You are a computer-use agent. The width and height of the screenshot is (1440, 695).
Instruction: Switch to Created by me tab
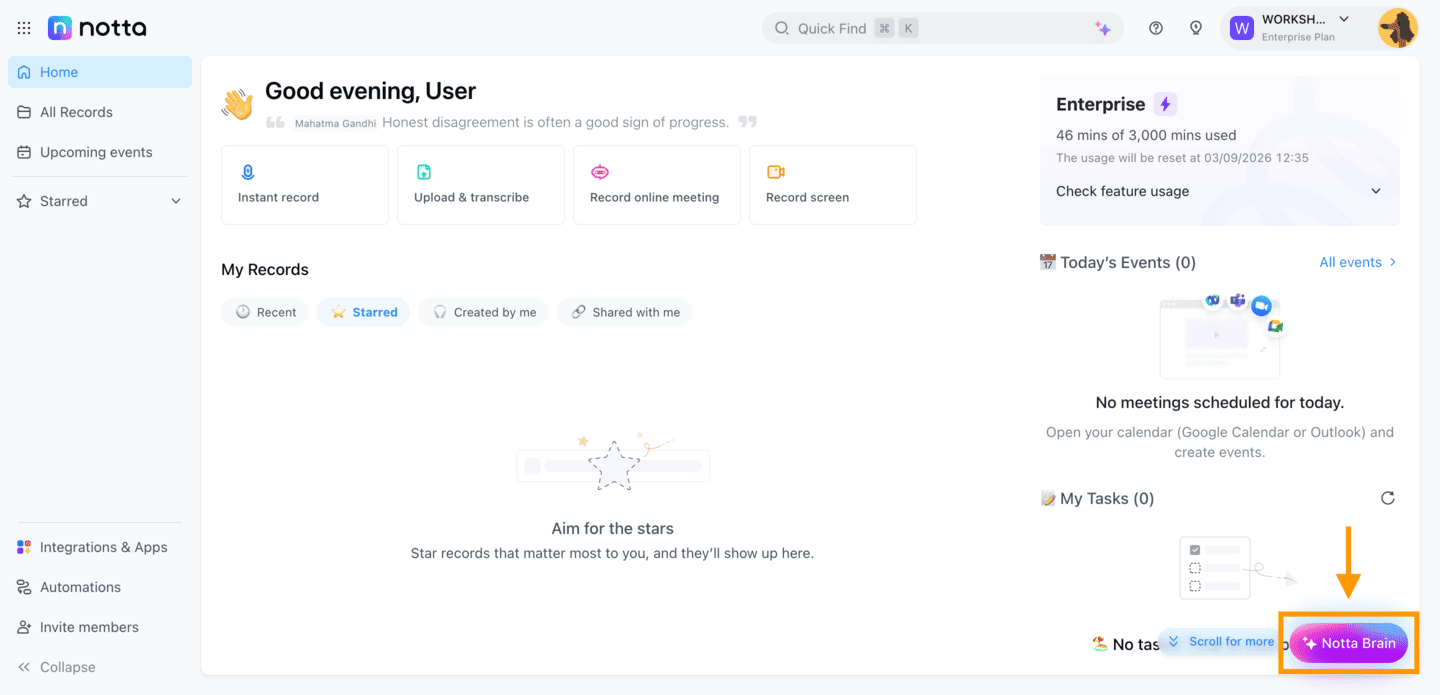(x=484, y=312)
